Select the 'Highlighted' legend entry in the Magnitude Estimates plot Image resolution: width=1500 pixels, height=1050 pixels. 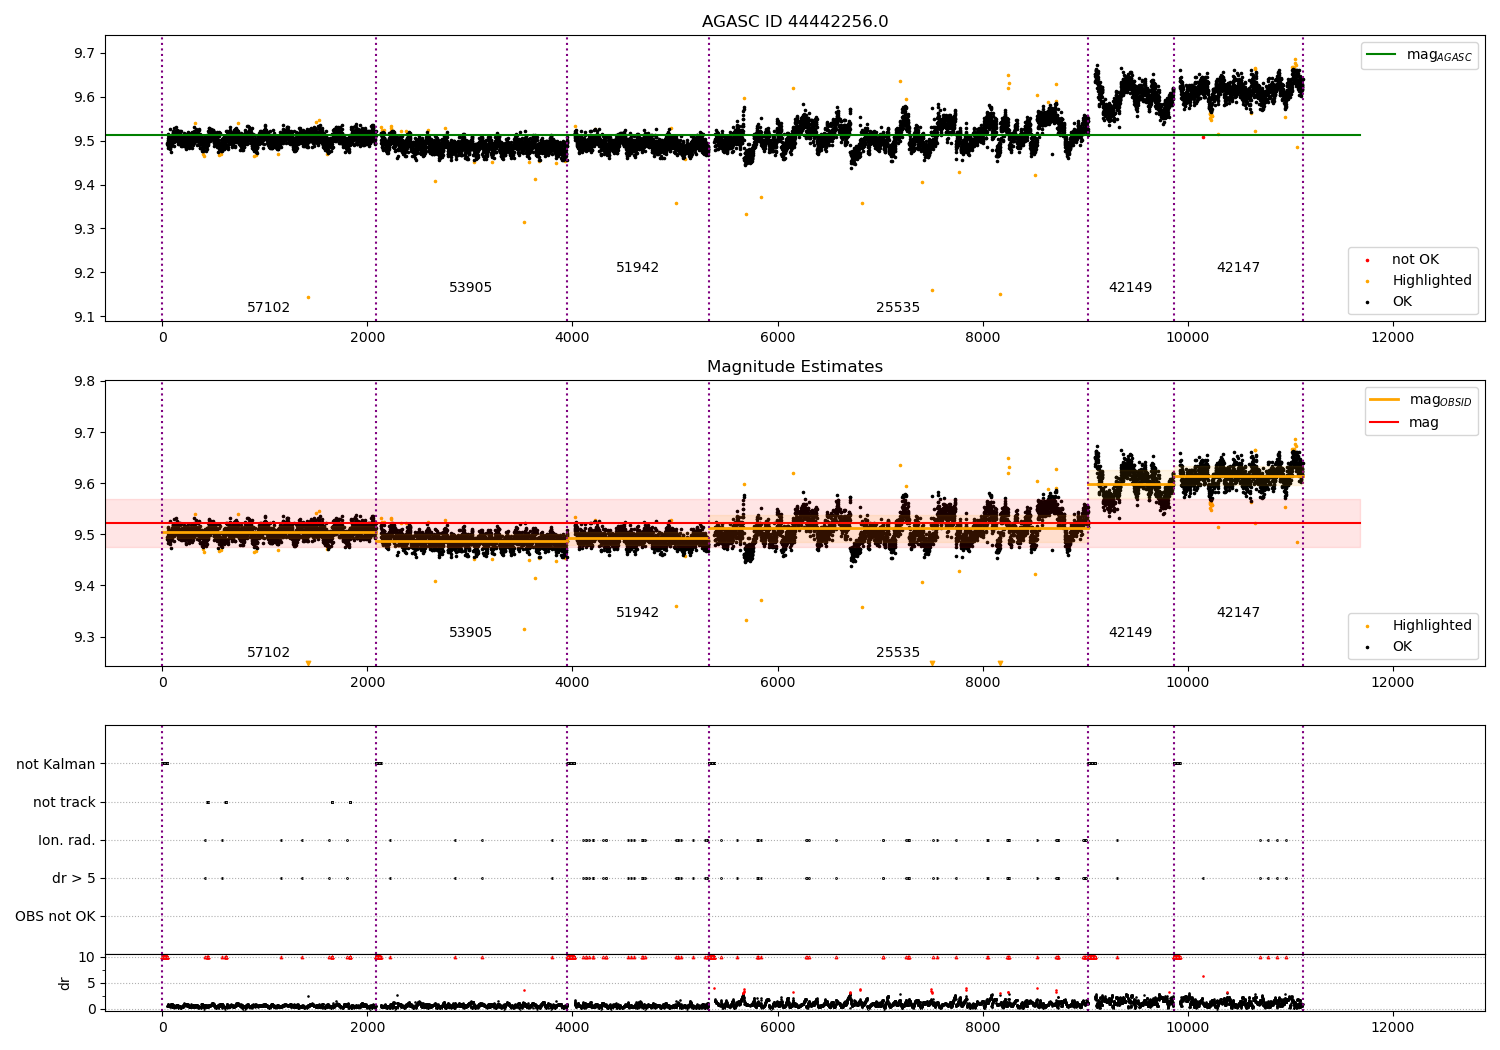pos(1432,626)
